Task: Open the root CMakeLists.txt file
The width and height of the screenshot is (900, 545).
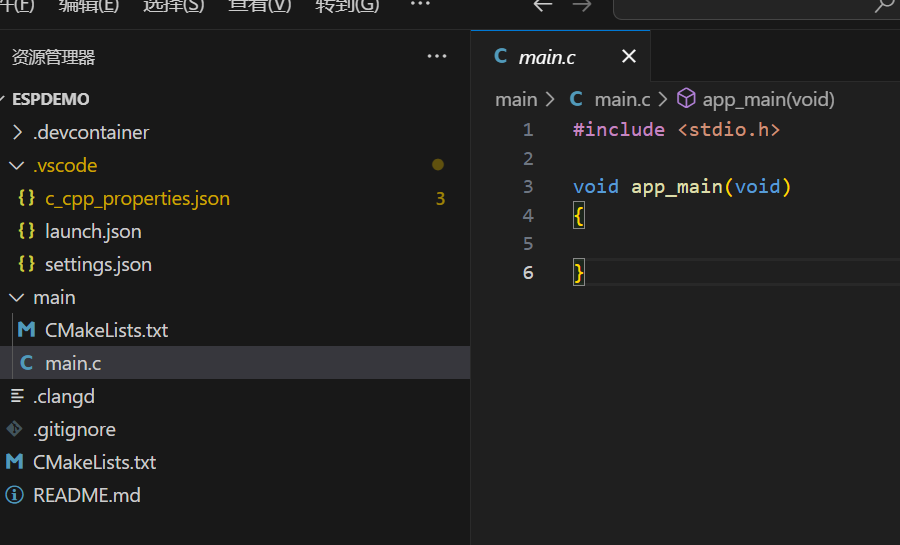Action: point(95,462)
